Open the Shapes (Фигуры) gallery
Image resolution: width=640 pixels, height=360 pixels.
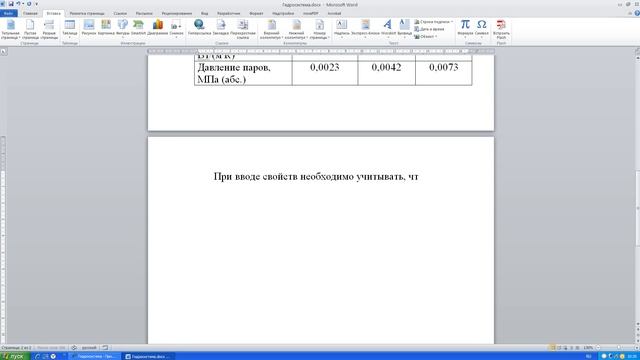point(122,28)
